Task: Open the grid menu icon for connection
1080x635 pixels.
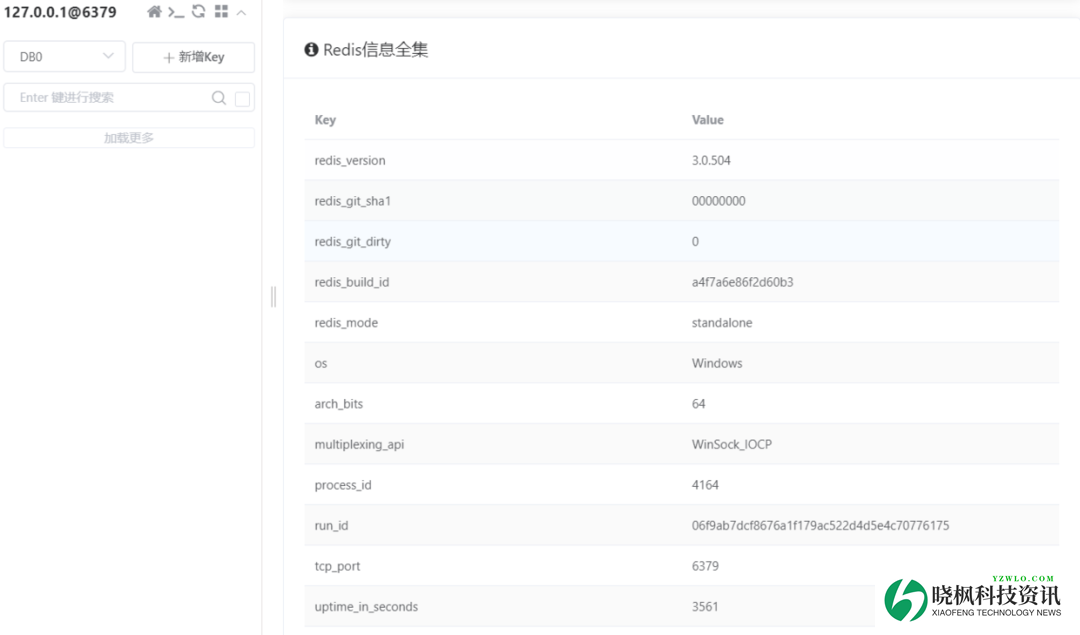Action: coord(221,12)
